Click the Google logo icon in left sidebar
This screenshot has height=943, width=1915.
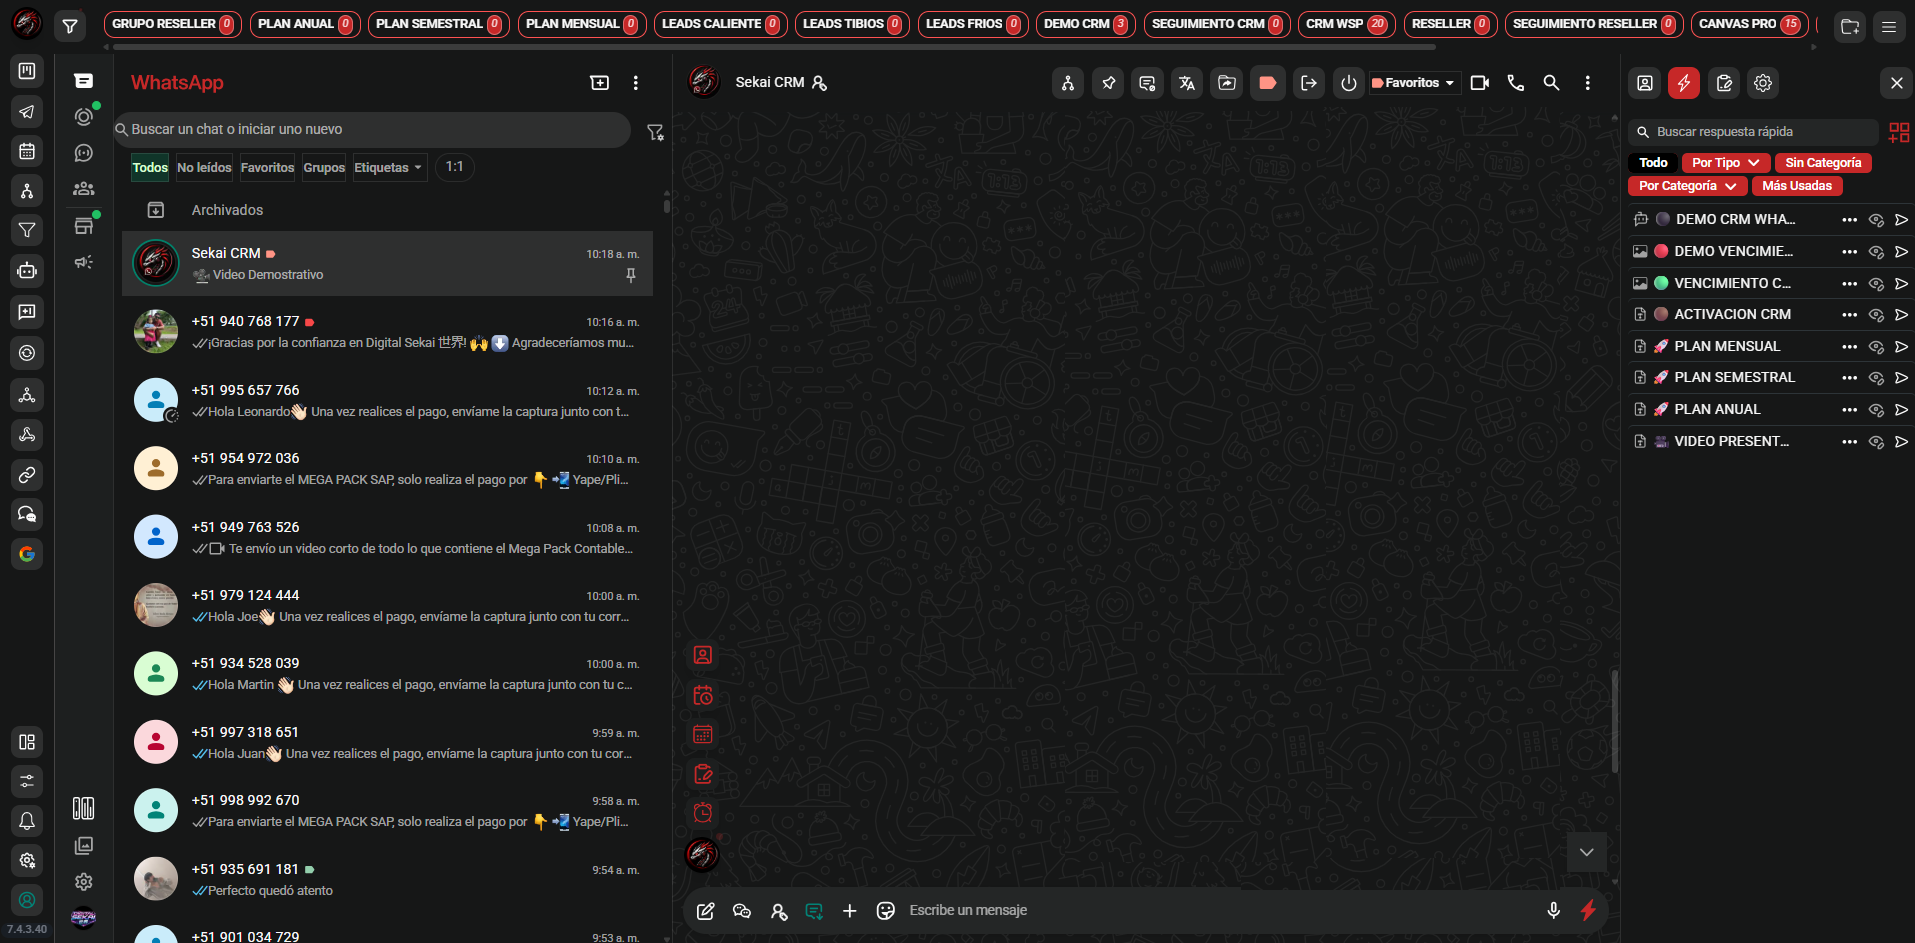coord(27,554)
